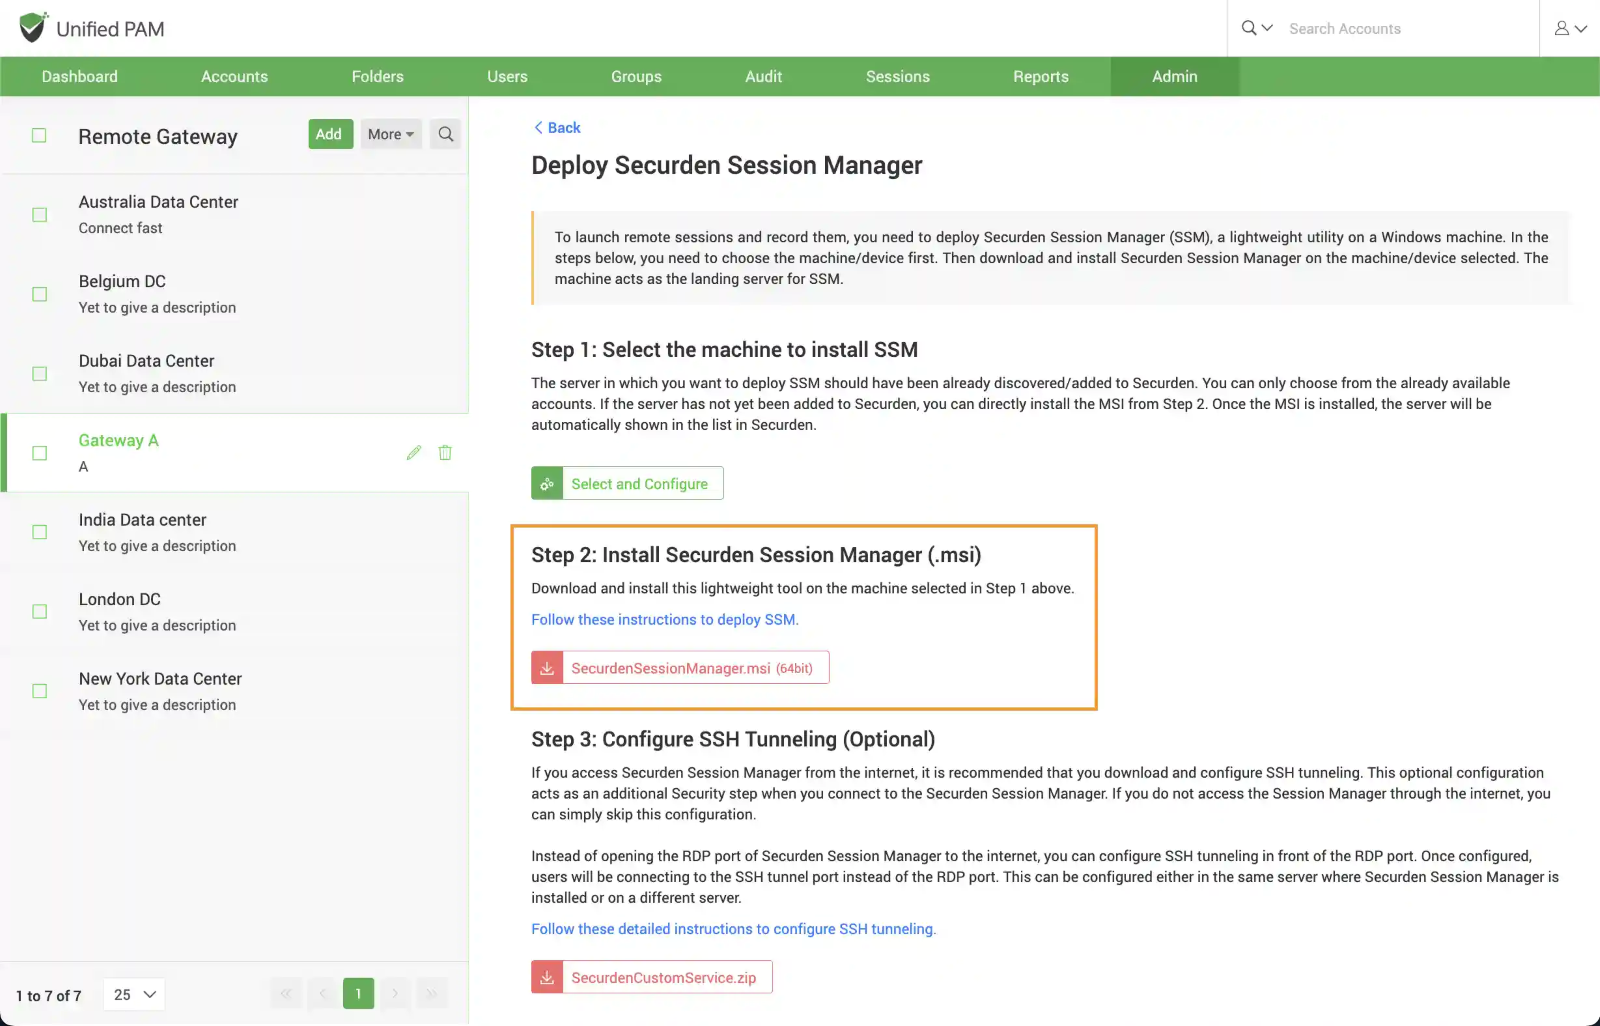Image resolution: width=1600 pixels, height=1026 pixels.
Task: Go to the previous page of gateways
Action: pos(323,993)
